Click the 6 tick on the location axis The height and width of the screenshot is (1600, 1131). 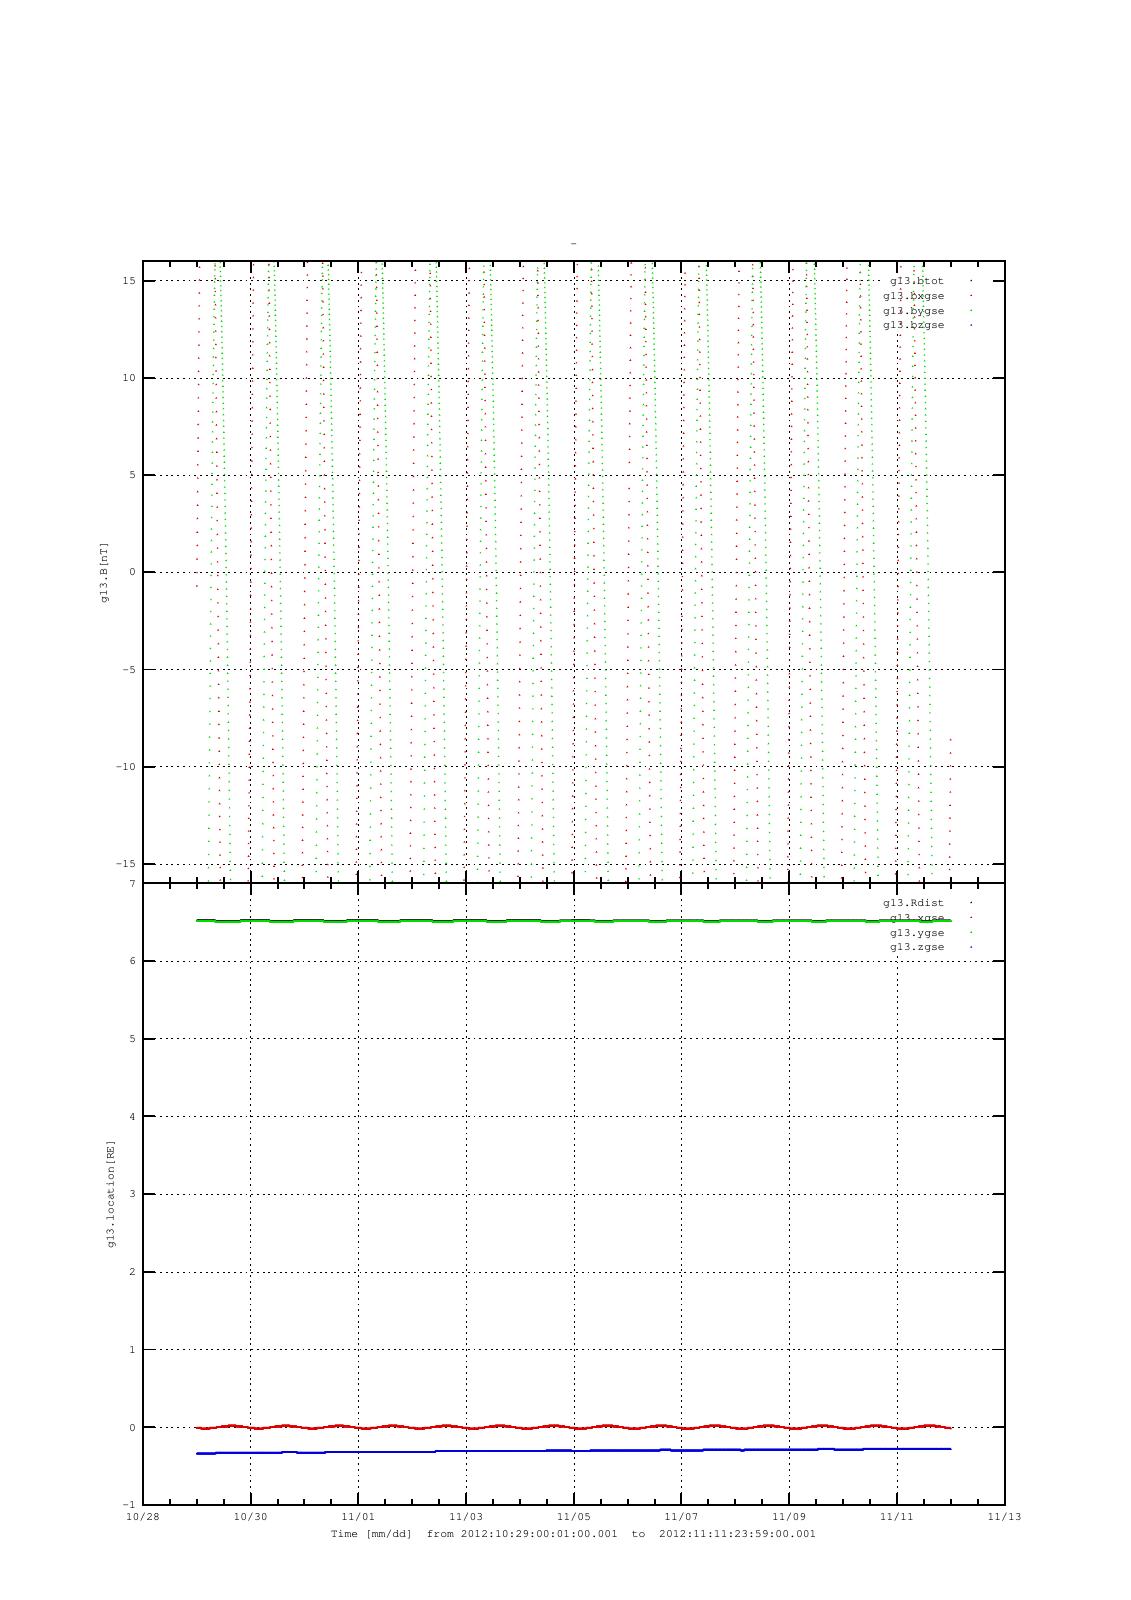point(132,961)
